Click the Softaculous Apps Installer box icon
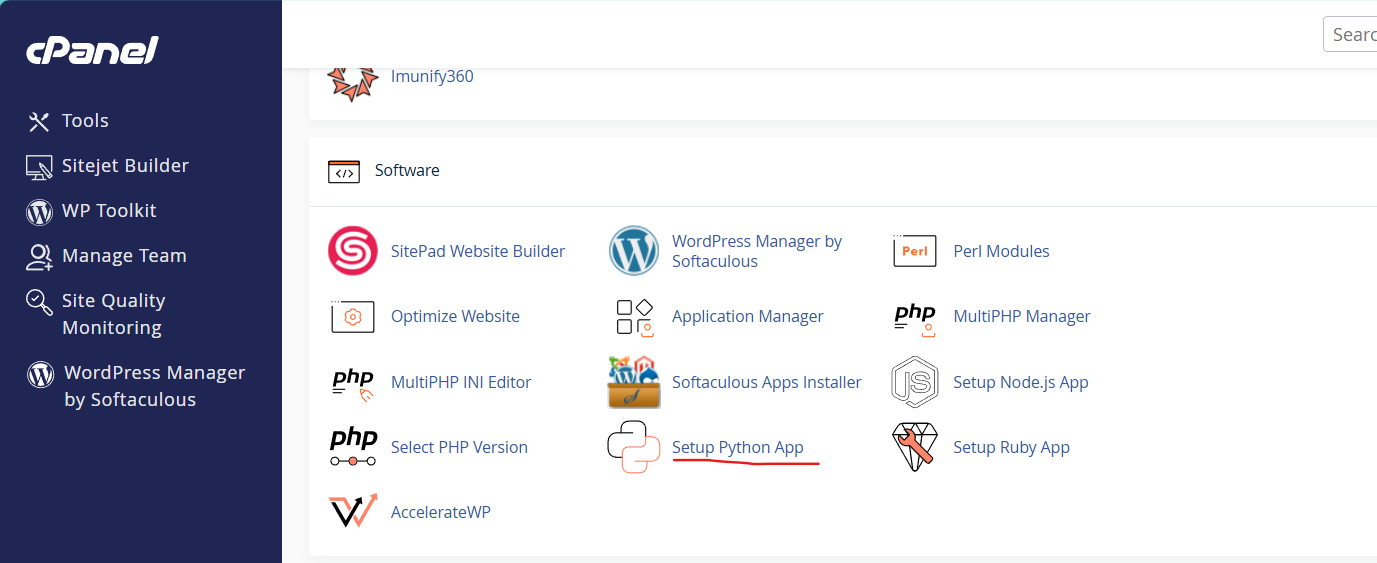1377x563 pixels. (634, 382)
